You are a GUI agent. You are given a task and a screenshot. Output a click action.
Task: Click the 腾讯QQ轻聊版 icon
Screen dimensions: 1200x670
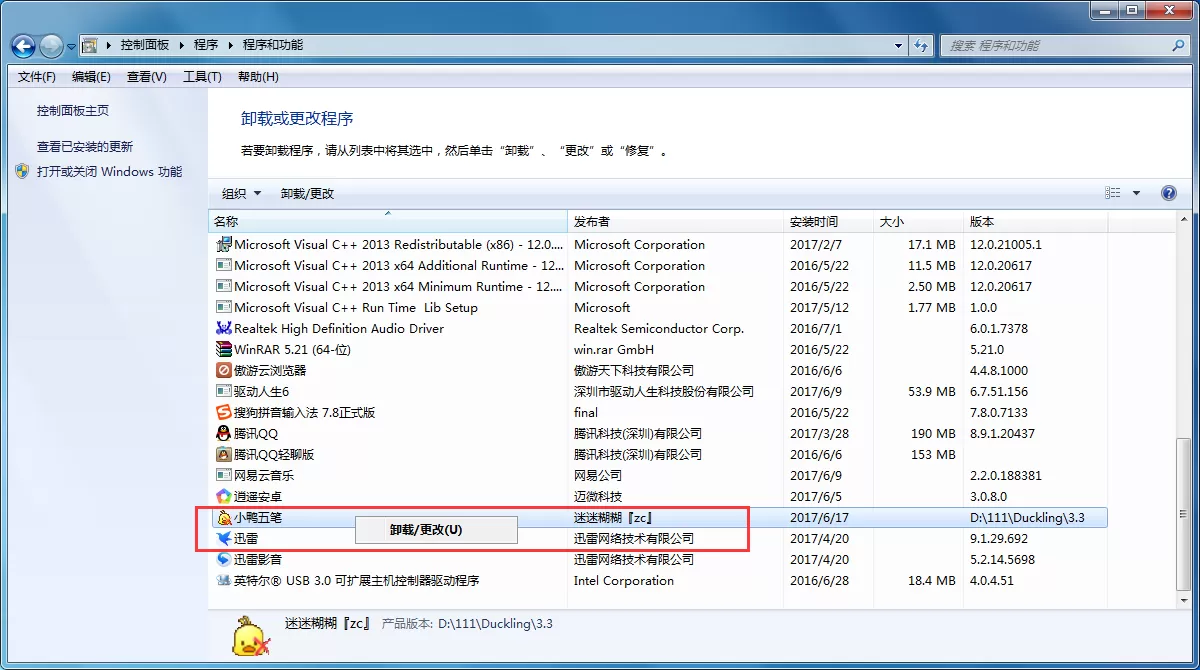coord(224,455)
